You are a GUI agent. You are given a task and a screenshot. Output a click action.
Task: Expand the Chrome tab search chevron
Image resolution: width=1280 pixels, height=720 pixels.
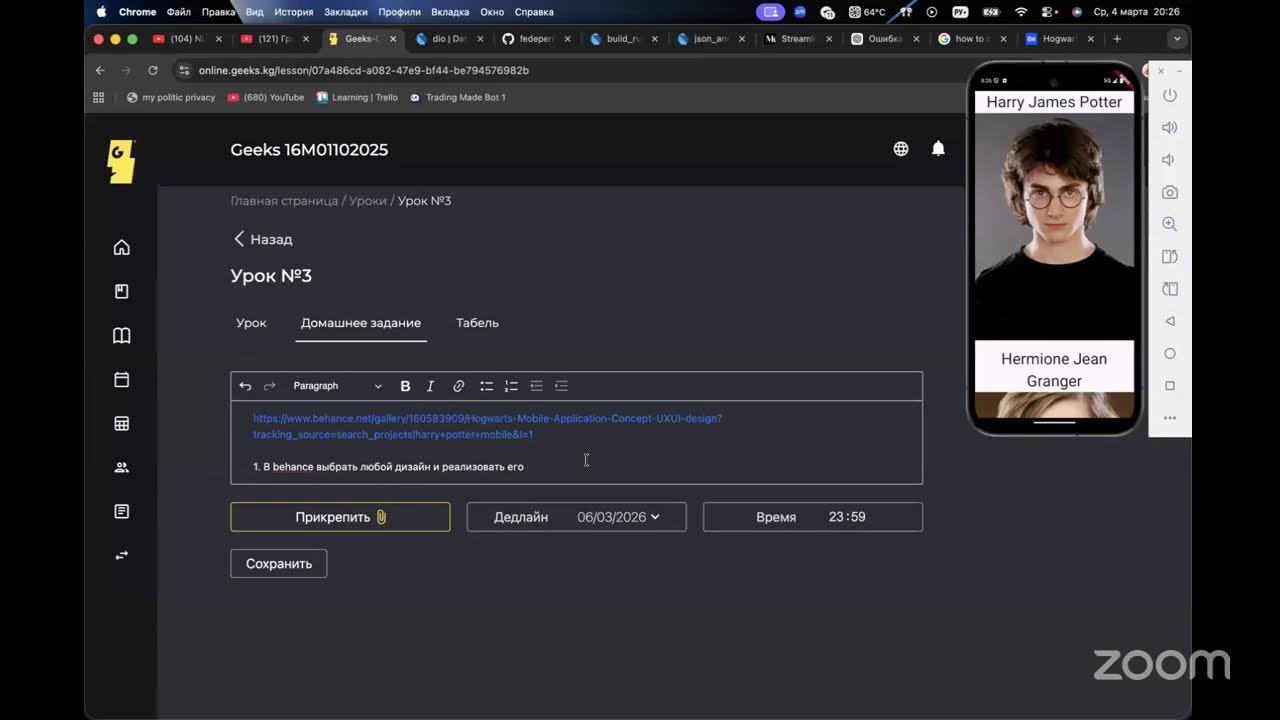coord(1177,39)
